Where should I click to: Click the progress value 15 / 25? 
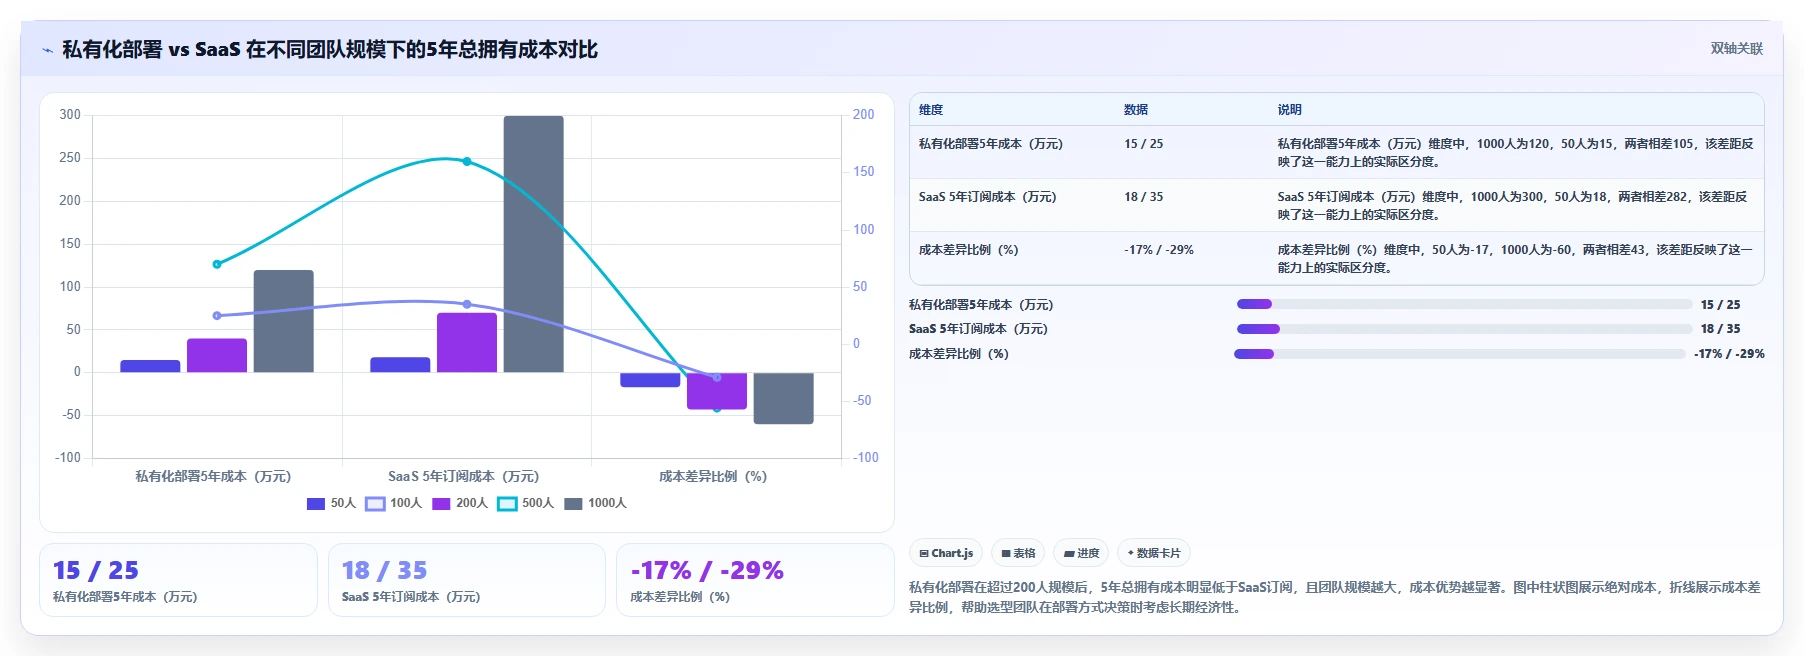pyautogui.click(x=1720, y=305)
